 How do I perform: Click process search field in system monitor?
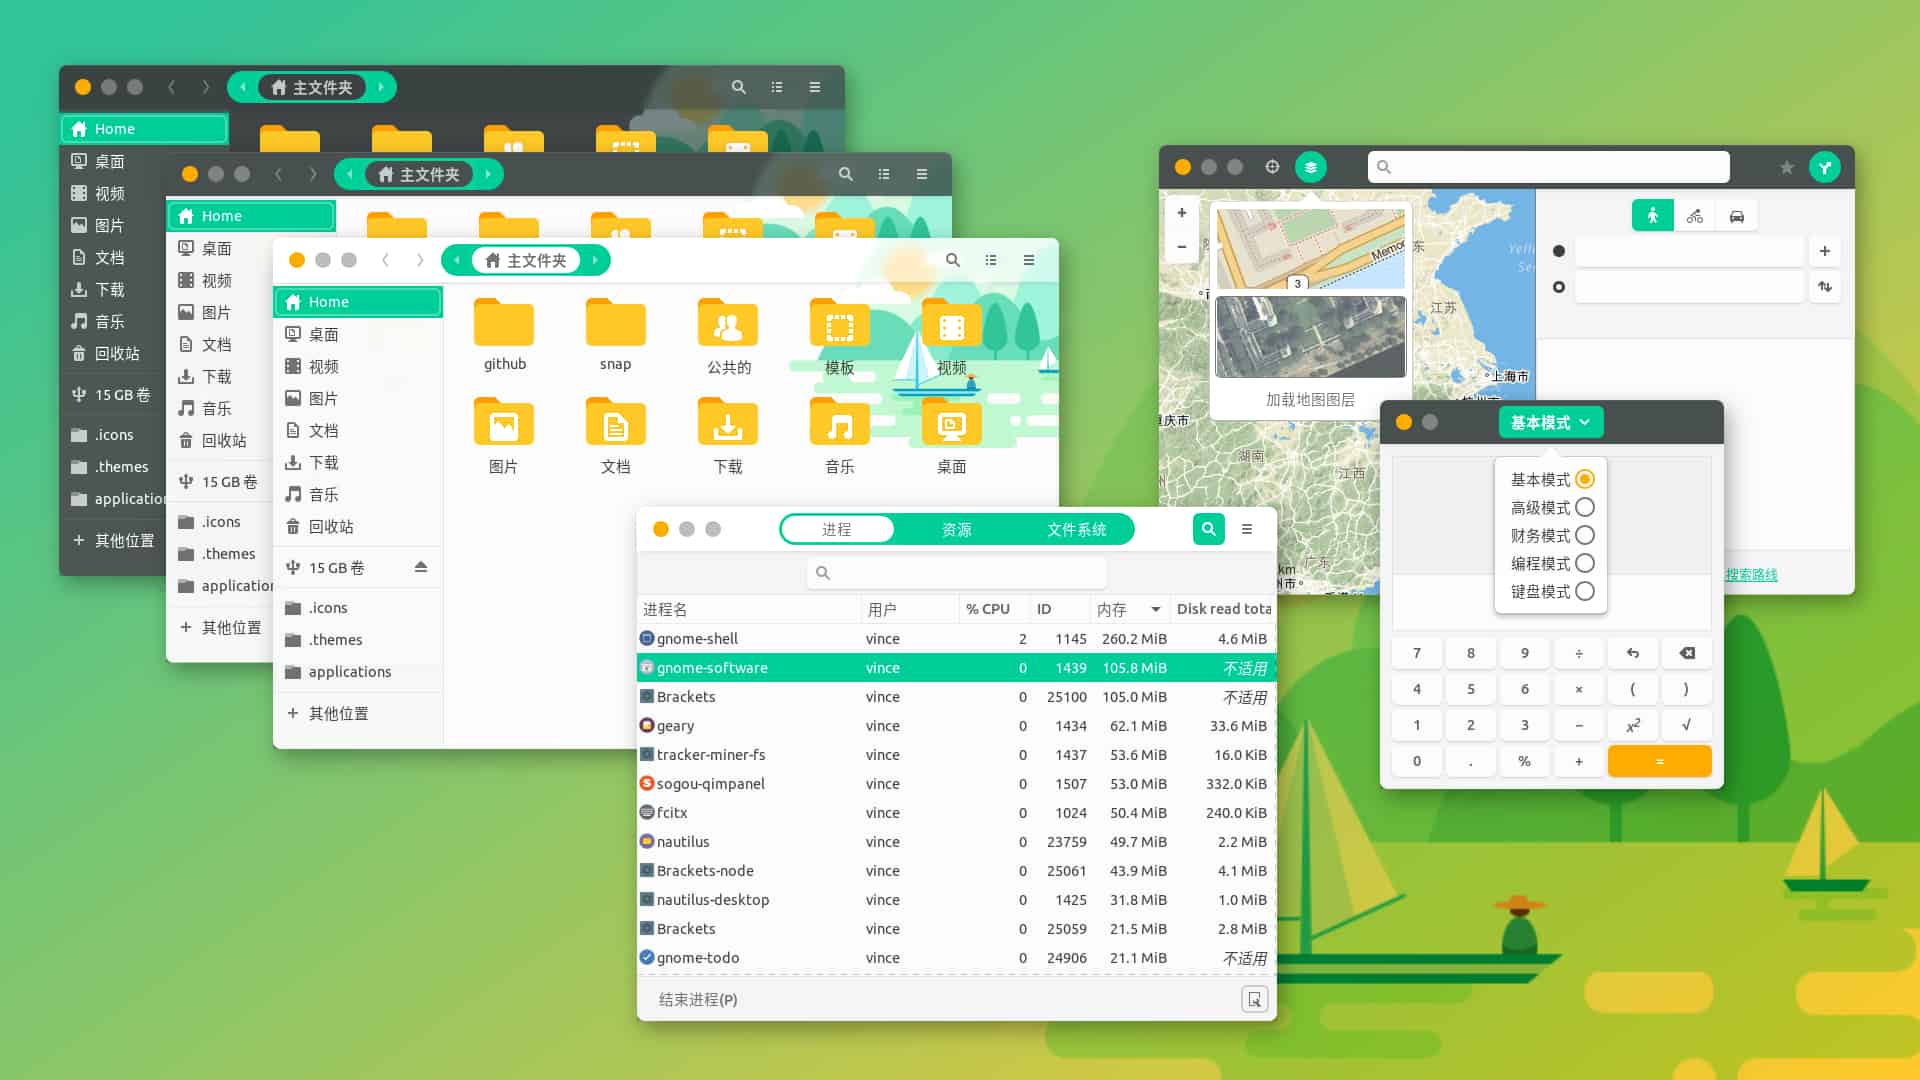point(957,573)
